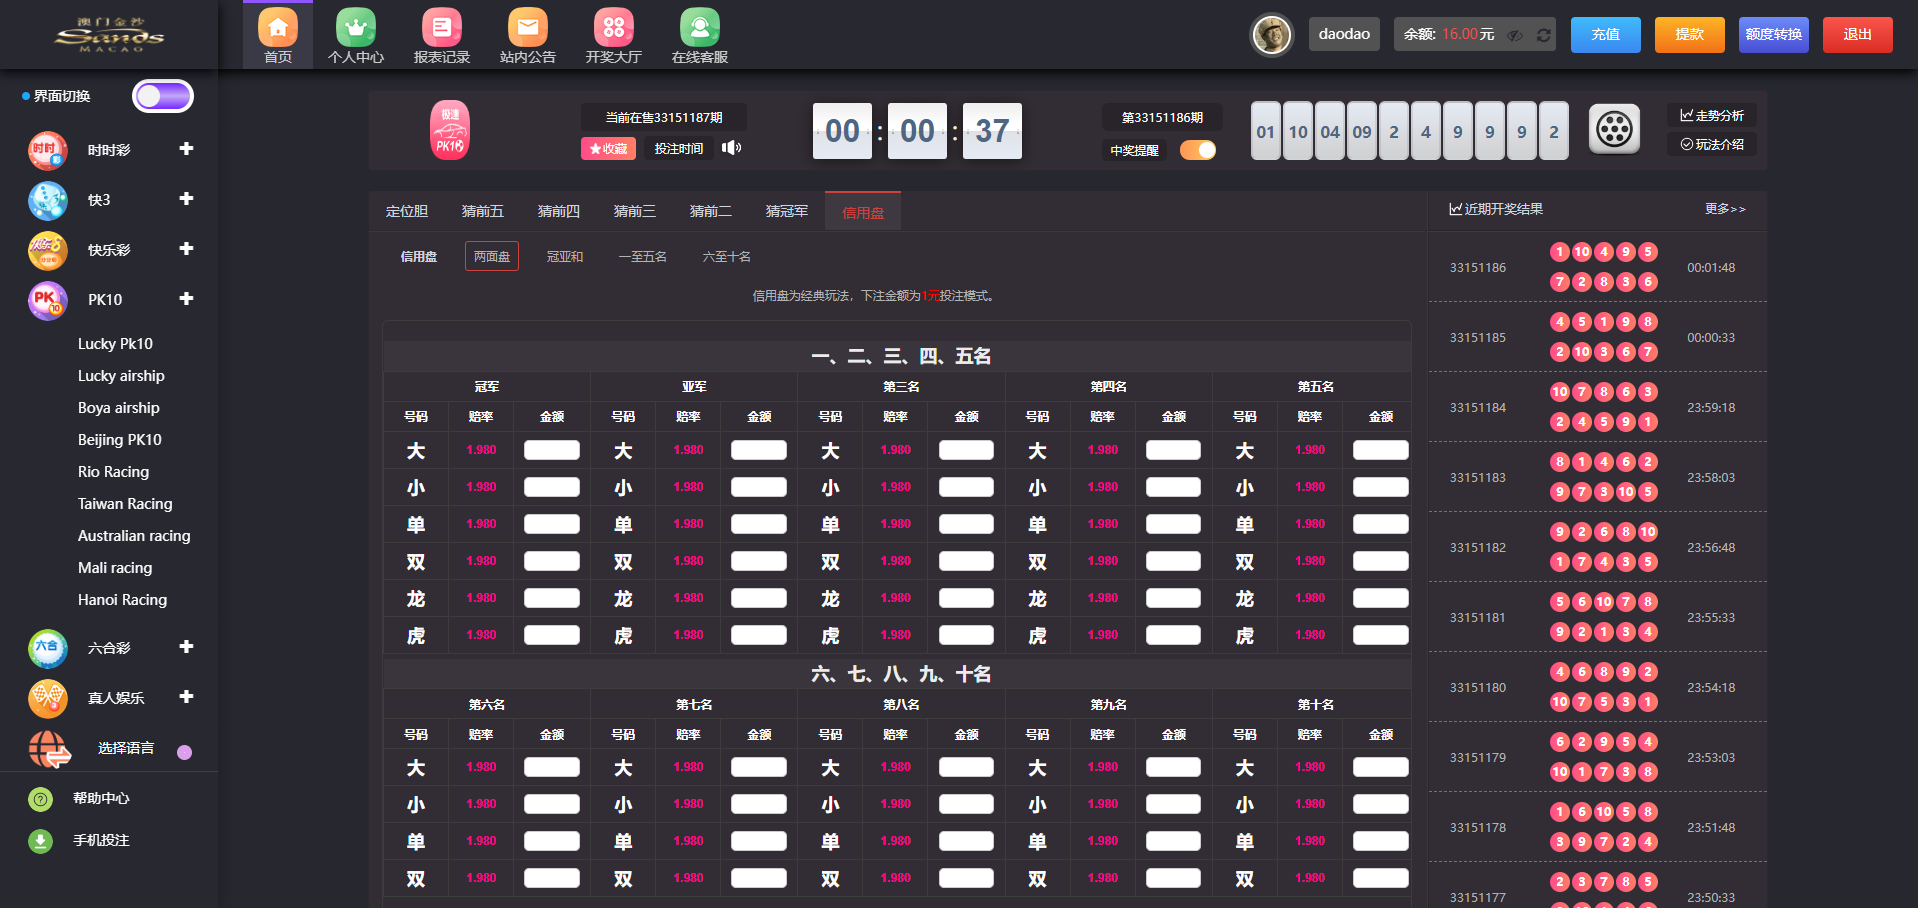Screen dimensions: 1918x908
Task: Click the 选择语言 purple dot
Action: point(184,752)
